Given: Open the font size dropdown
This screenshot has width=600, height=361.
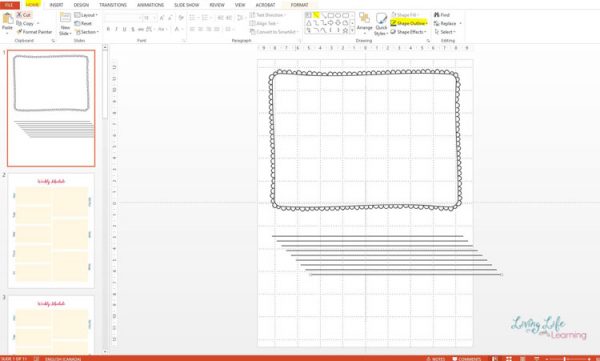Looking at the screenshot, I should tap(154, 18).
